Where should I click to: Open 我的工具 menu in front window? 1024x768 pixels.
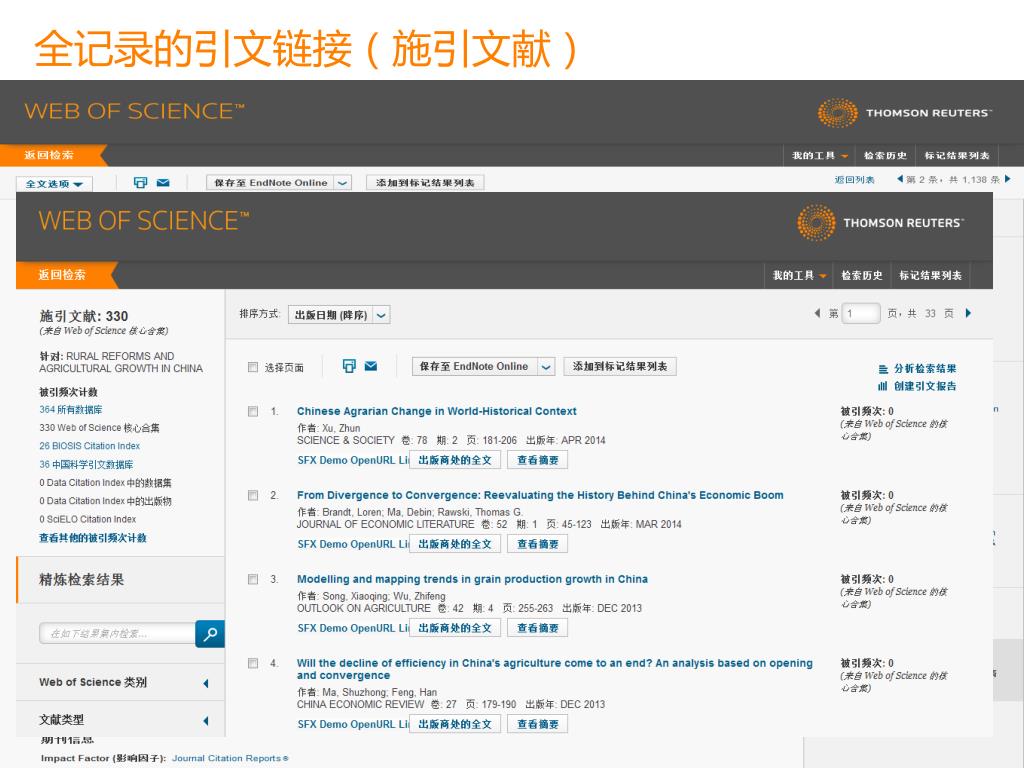(x=799, y=276)
